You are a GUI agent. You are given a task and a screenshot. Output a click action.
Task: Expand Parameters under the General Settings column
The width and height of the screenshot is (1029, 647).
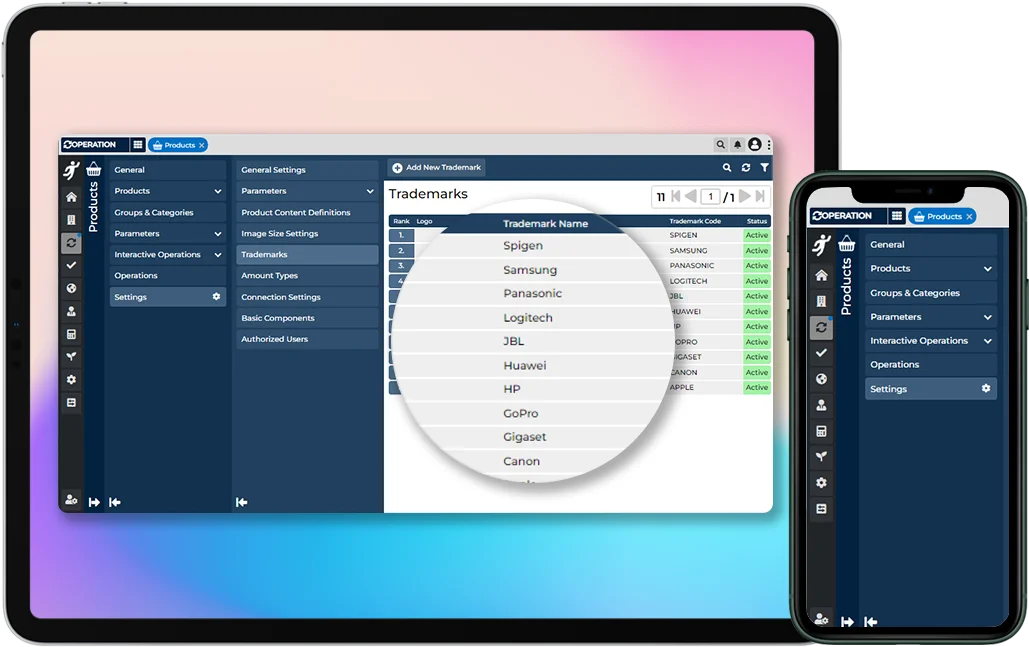(369, 191)
